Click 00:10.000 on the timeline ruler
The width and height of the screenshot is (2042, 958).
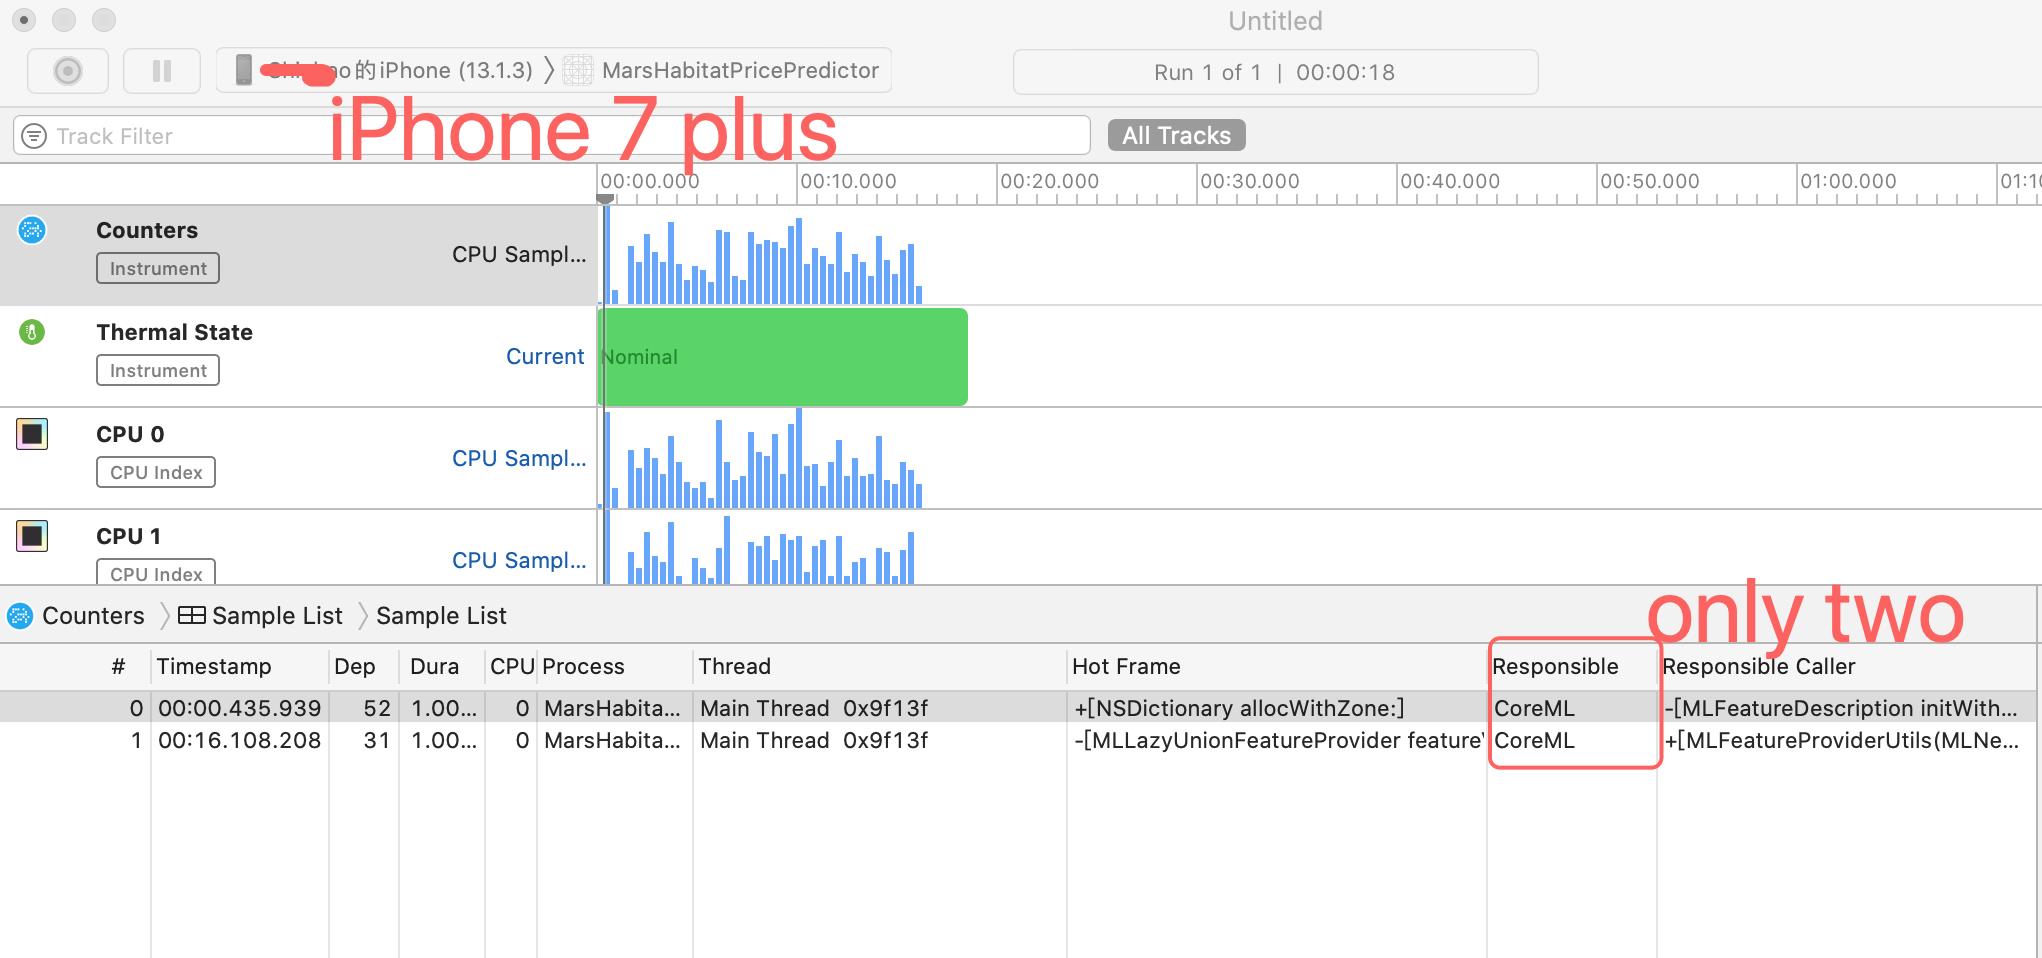(848, 181)
